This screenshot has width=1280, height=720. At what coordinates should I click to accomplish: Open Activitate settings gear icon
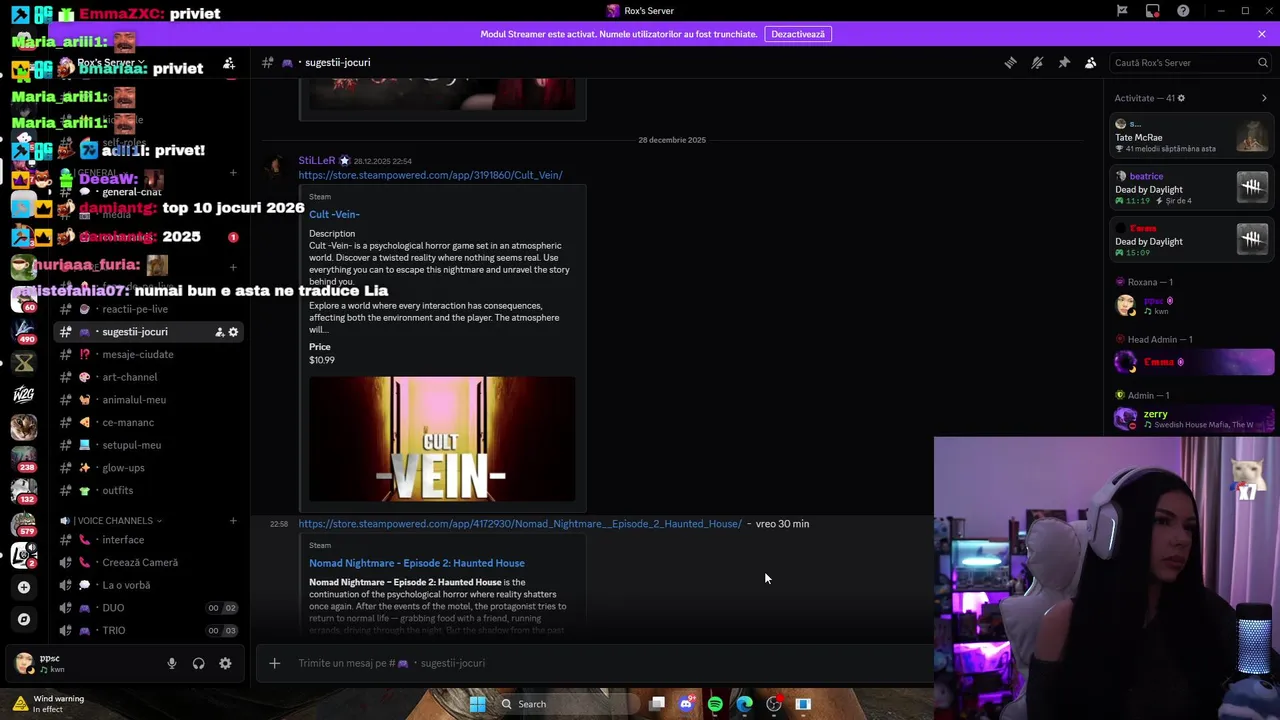click(x=1181, y=98)
